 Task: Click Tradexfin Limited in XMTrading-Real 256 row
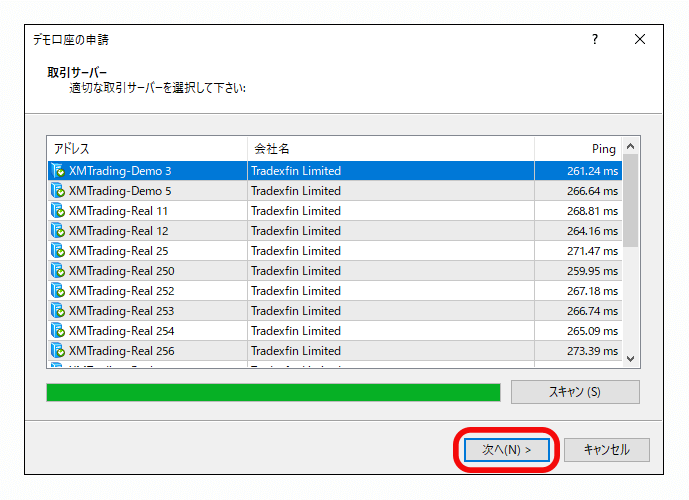point(296,351)
